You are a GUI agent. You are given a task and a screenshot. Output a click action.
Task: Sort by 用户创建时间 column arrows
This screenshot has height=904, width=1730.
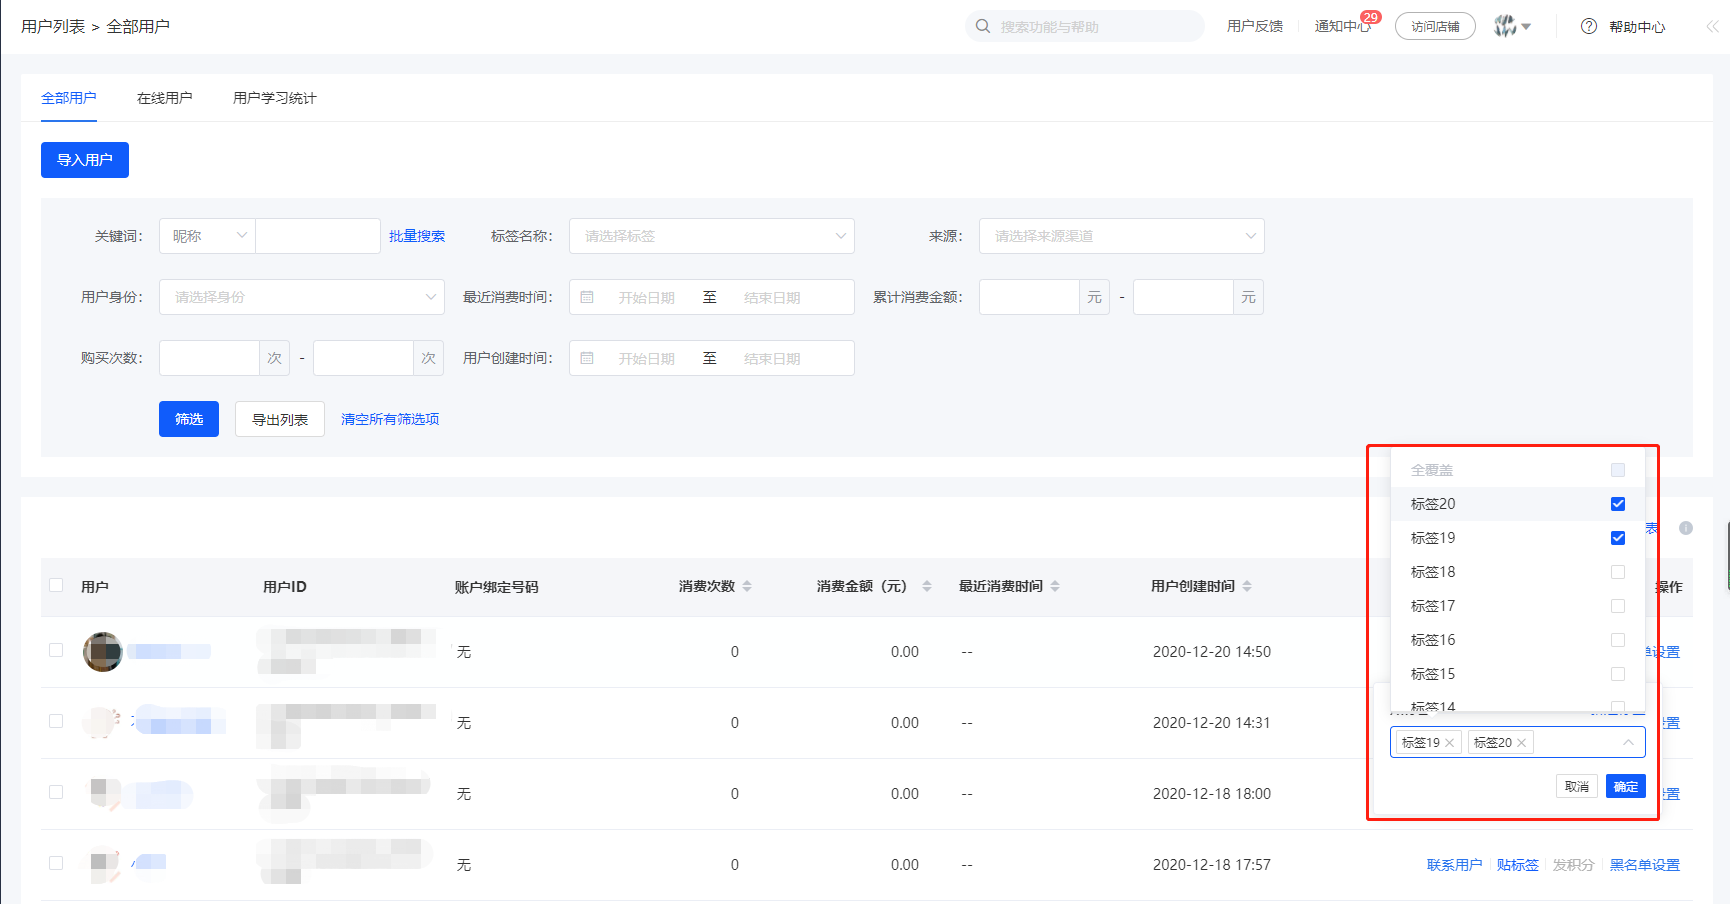click(1247, 586)
